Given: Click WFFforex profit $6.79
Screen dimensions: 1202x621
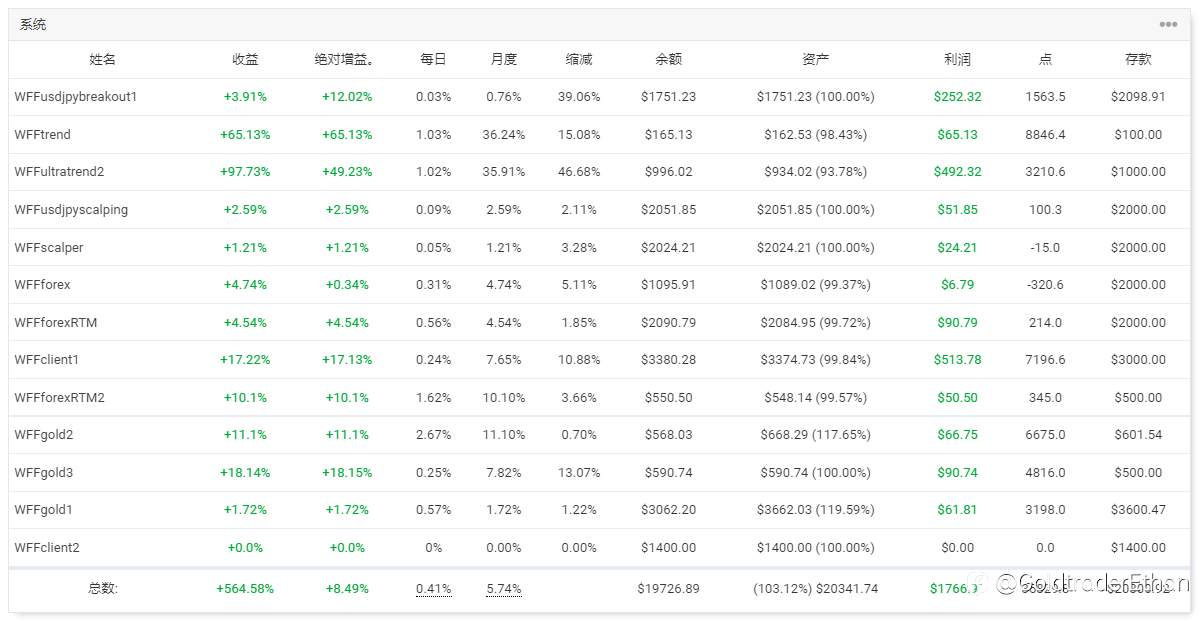Looking at the screenshot, I should coord(957,285).
